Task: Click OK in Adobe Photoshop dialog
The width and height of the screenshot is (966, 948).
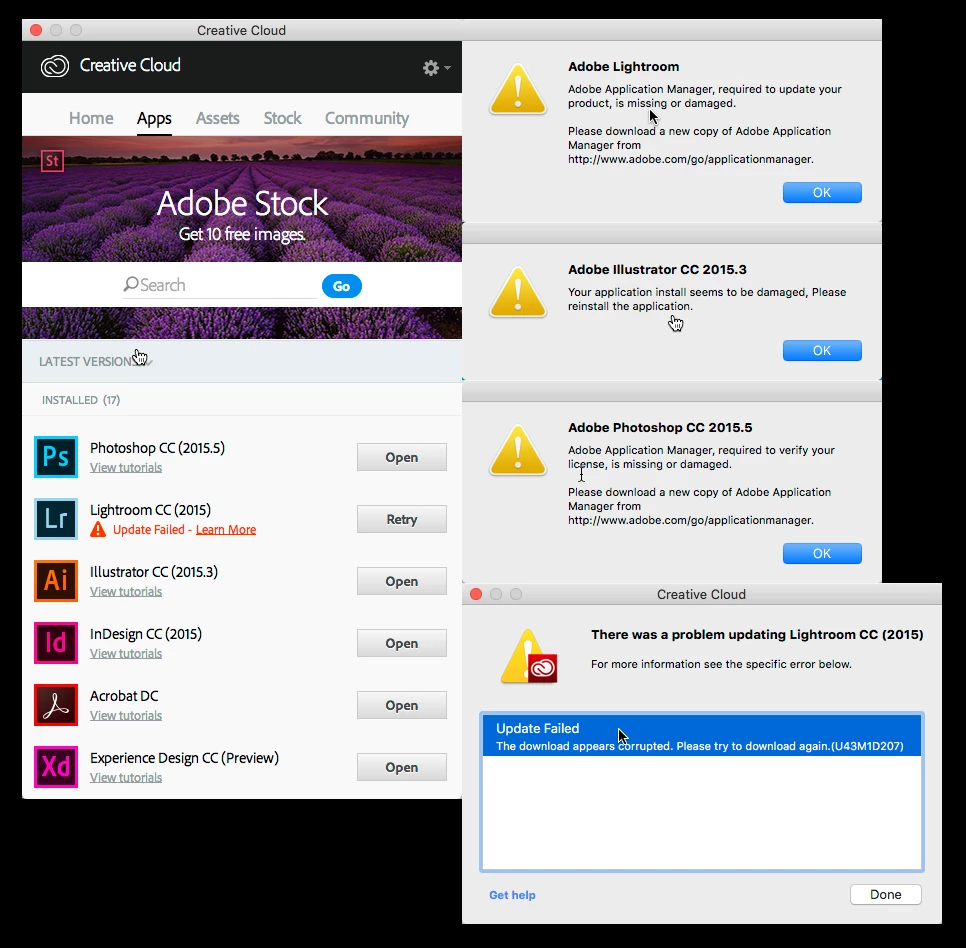Action: click(822, 553)
